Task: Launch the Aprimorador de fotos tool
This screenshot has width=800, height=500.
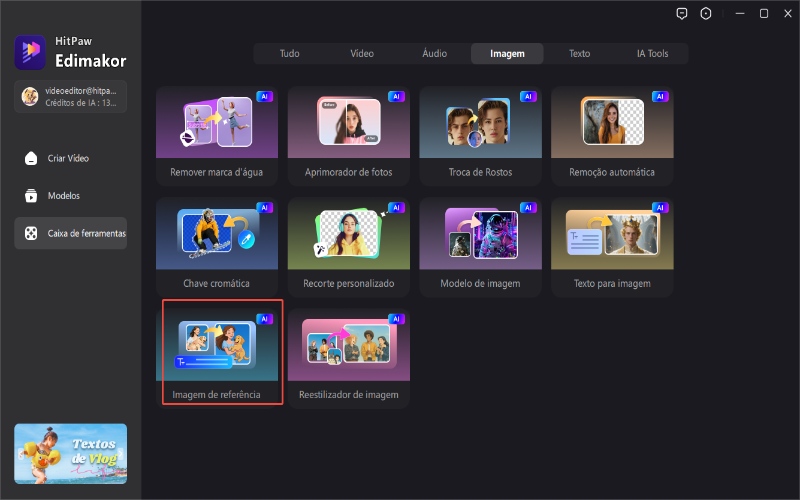Action: click(x=348, y=135)
